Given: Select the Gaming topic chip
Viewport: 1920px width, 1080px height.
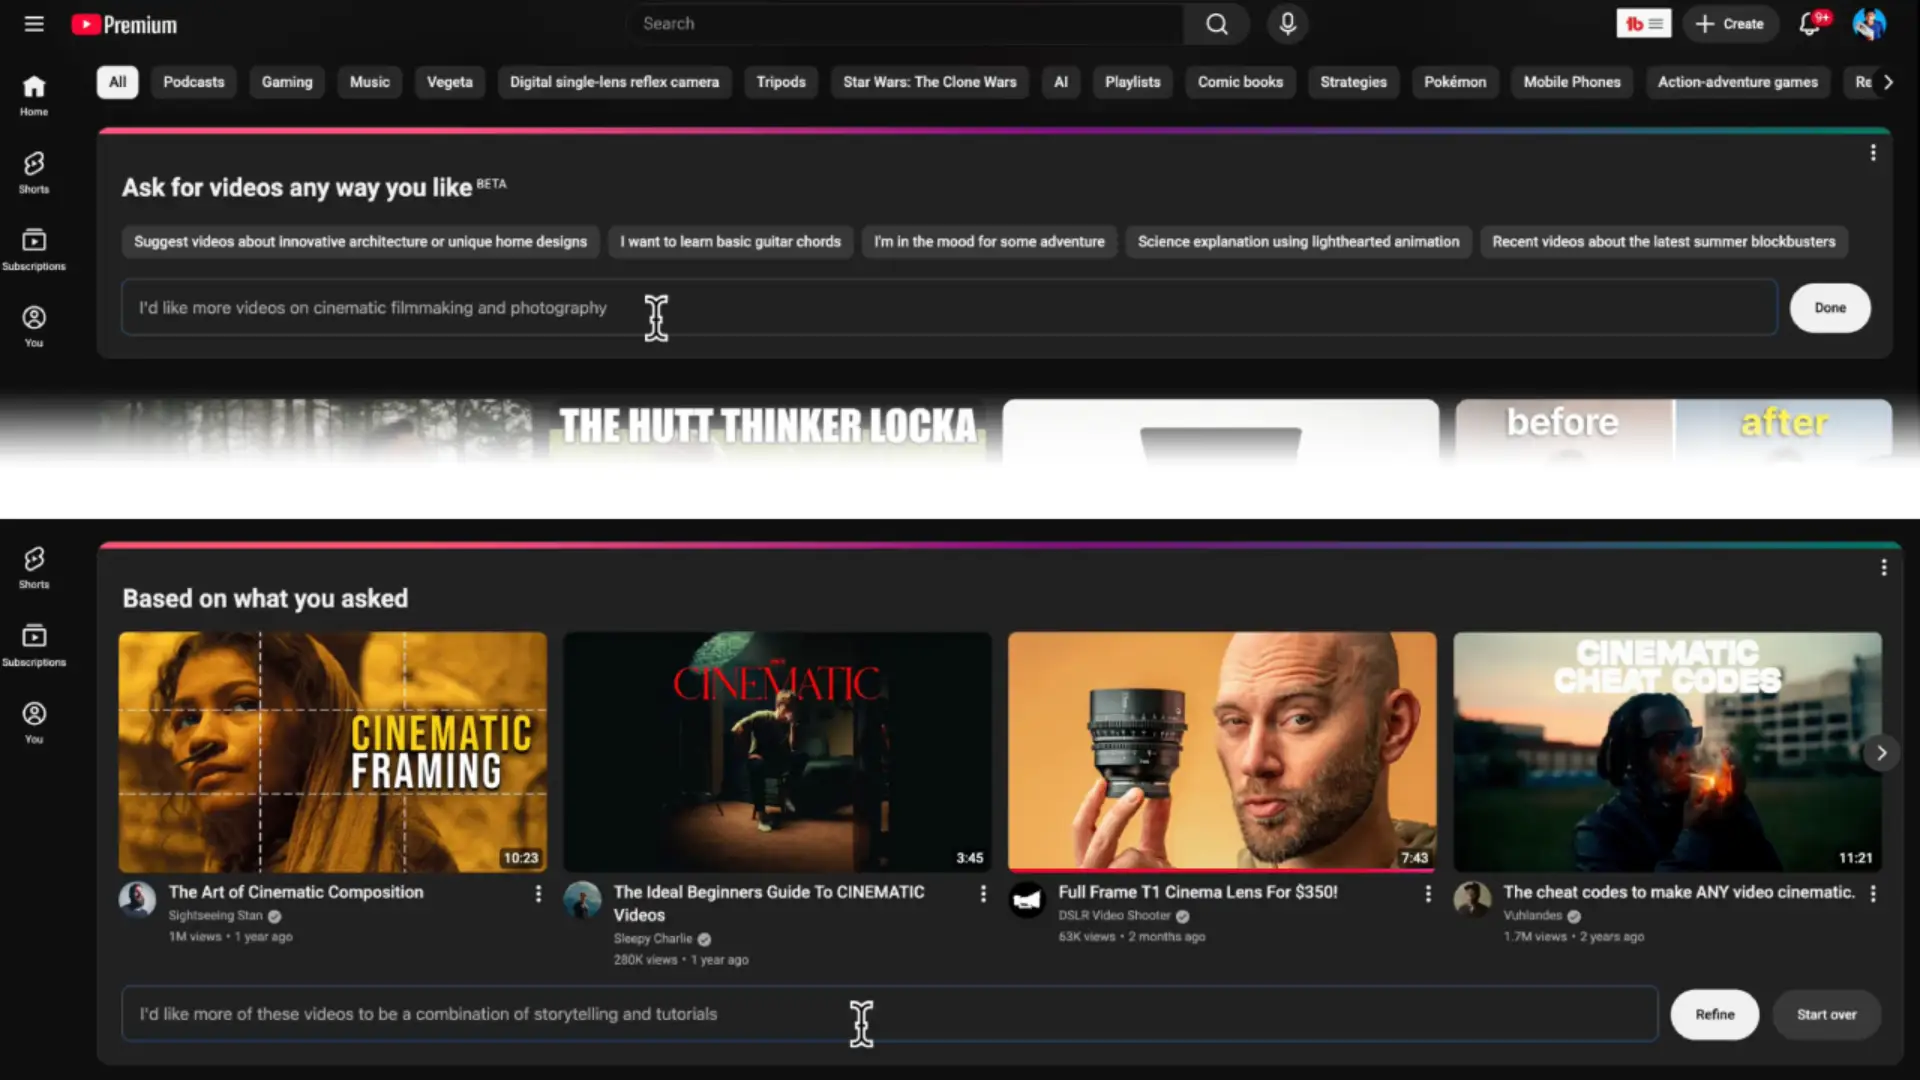Looking at the screenshot, I should click(286, 82).
